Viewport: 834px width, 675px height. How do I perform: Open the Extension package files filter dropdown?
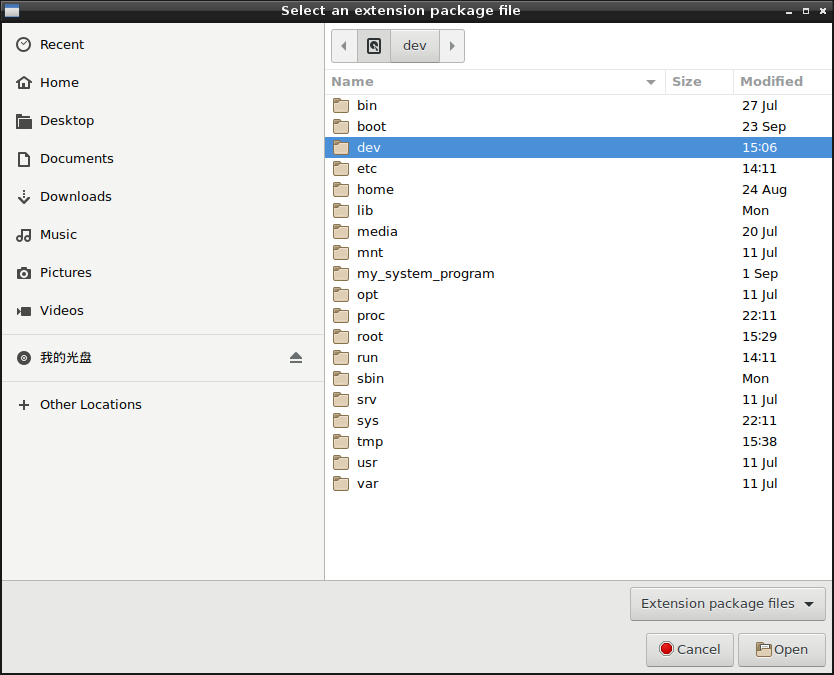[x=728, y=604]
